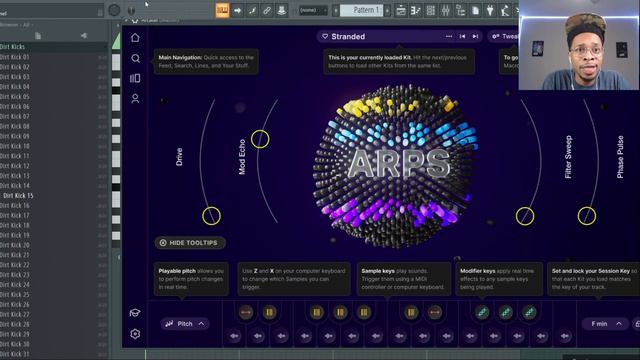The height and width of the screenshot is (360, 640).
Task: Click the round record-style button top left
Action: click(x=114, y=10)
